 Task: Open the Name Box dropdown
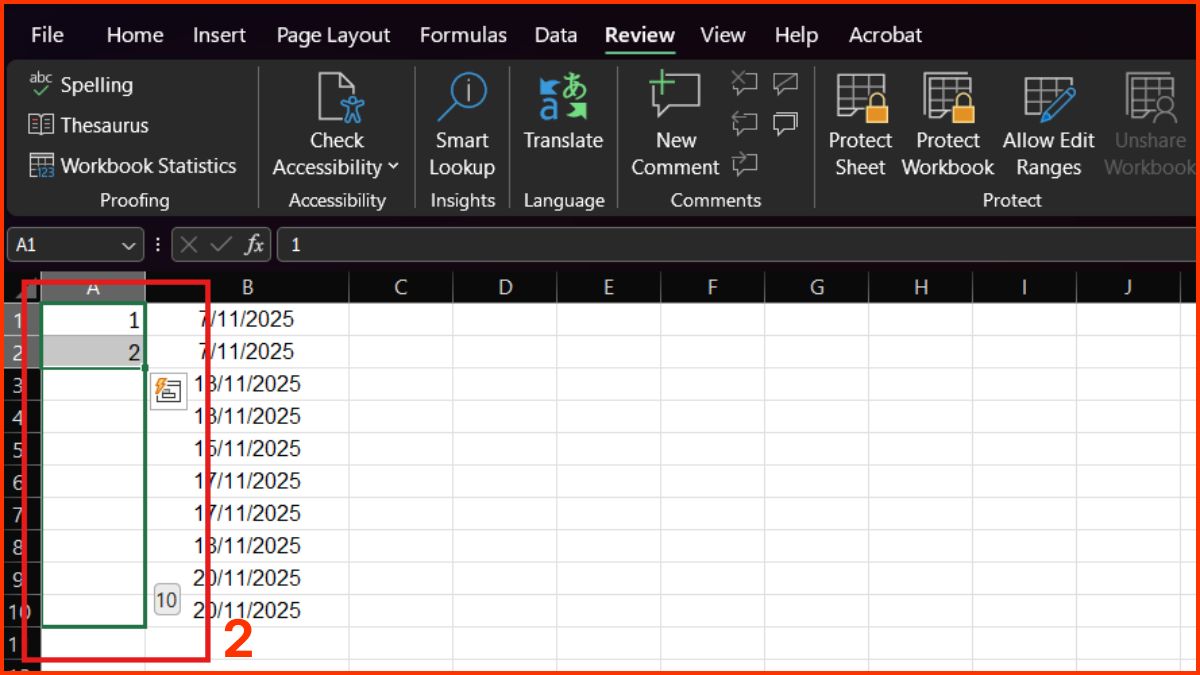[128, 244]
